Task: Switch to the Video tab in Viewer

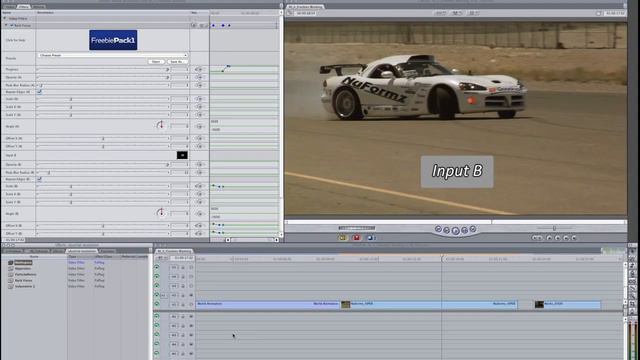Action: click(x=9, y=7)
